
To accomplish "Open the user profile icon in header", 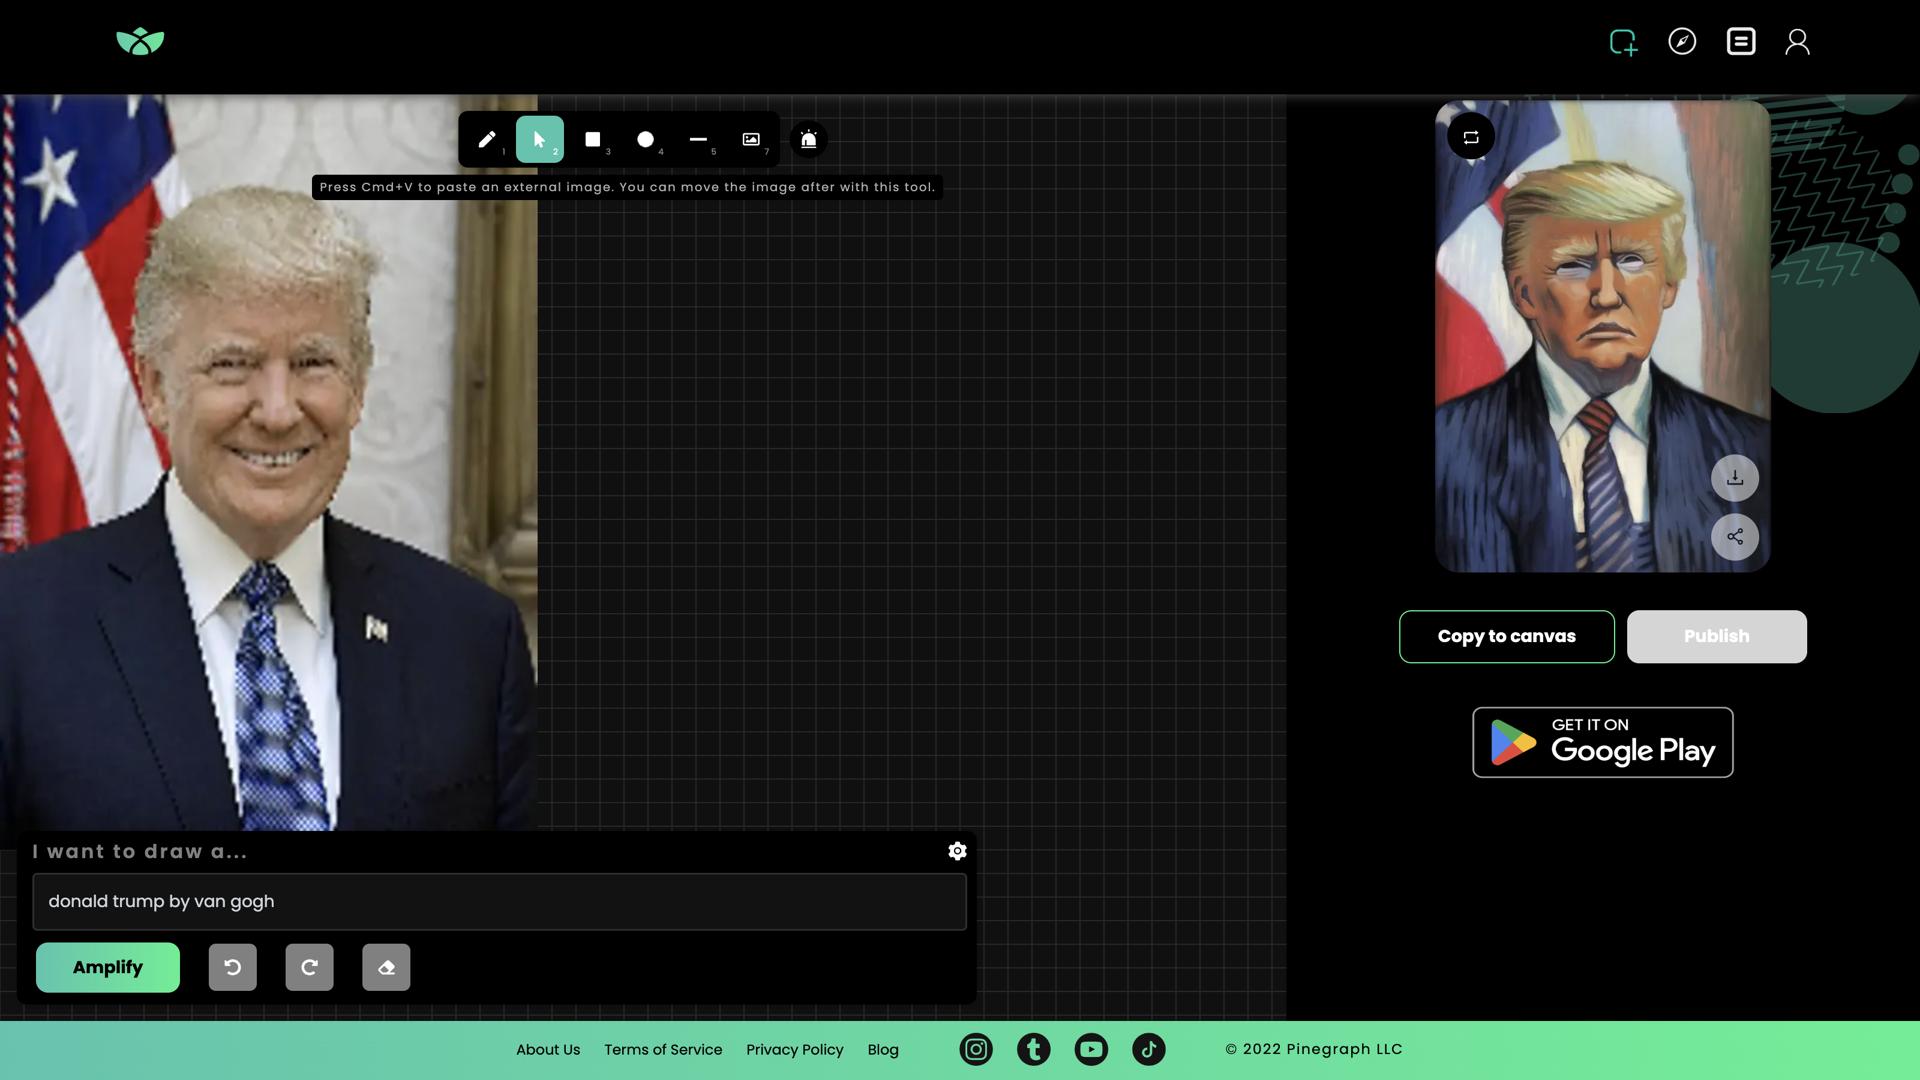I will [1797, 42].
